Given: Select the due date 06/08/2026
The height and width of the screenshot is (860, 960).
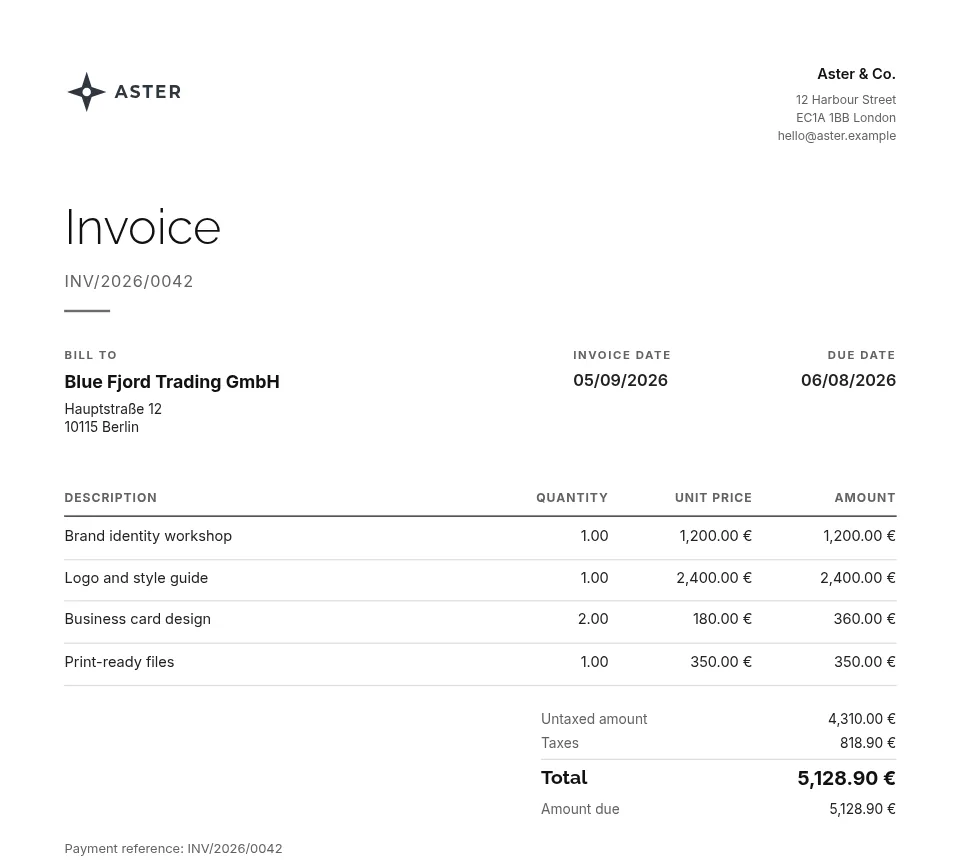Looking at the screenshot, I should pos(848,380).
